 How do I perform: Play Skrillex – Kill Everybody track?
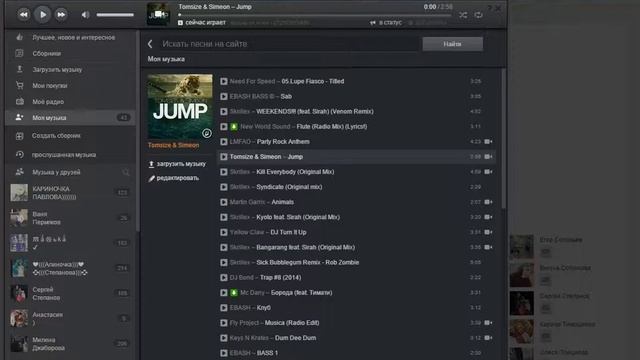pos(224,172)
